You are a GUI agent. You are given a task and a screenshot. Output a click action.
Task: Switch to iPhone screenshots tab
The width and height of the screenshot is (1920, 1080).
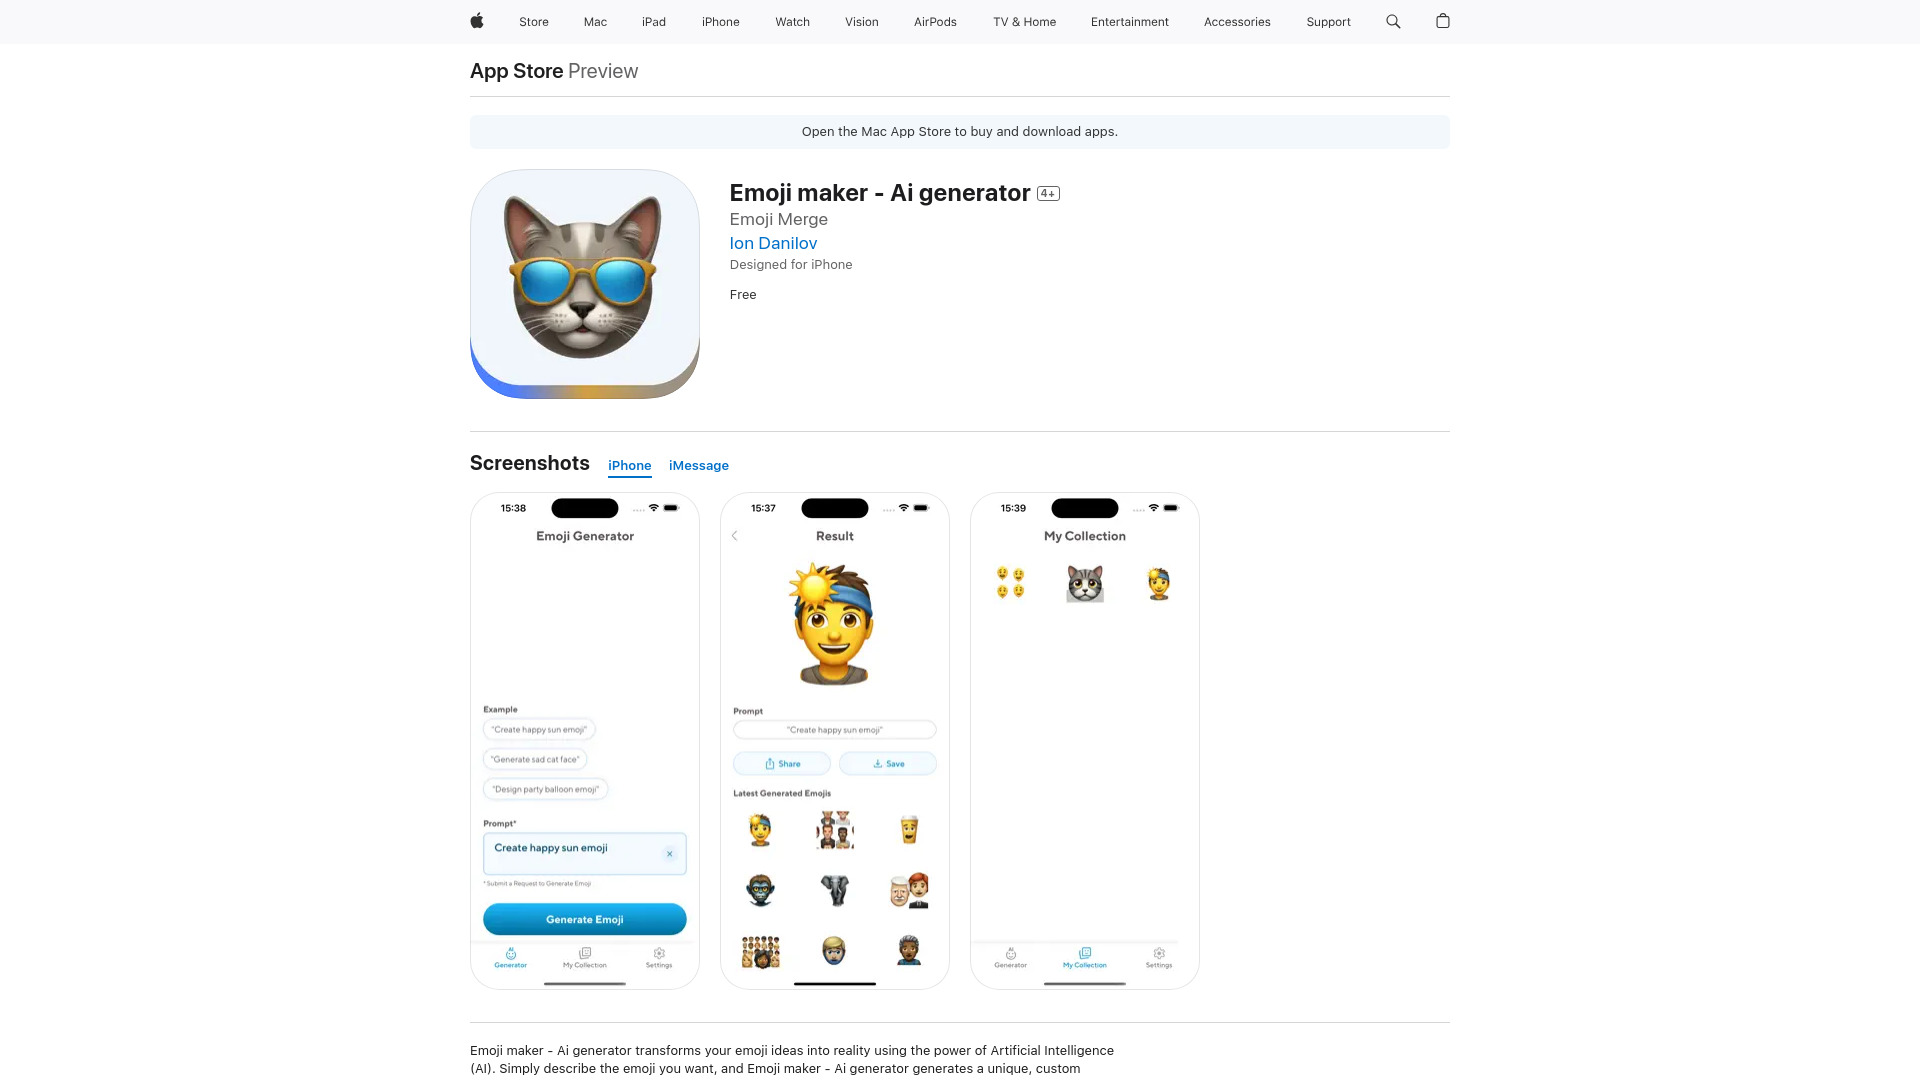click(x=629, y=465)
